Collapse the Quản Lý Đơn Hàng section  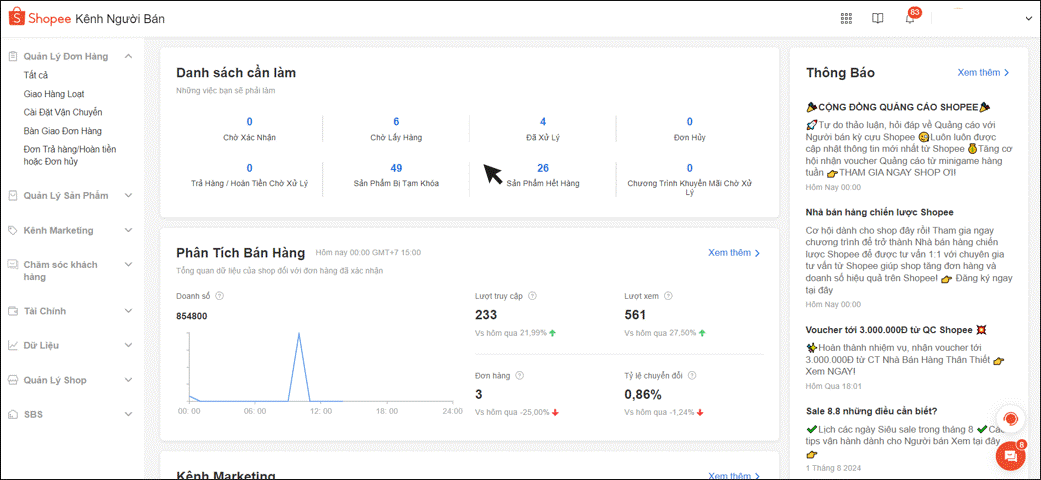(128, 57)
